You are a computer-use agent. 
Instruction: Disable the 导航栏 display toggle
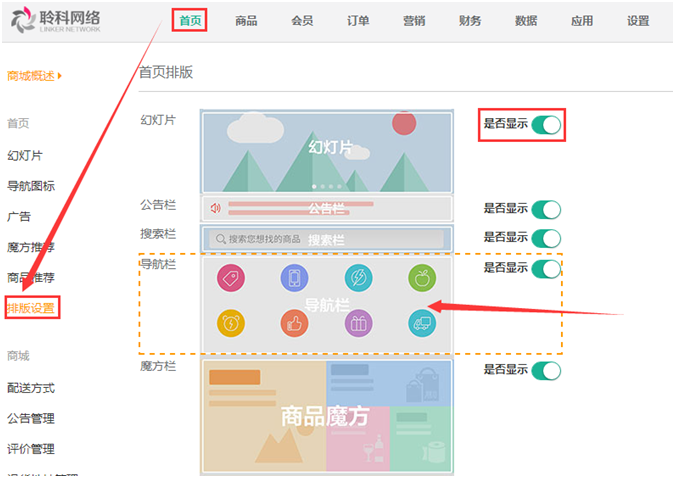click(545, 269)
